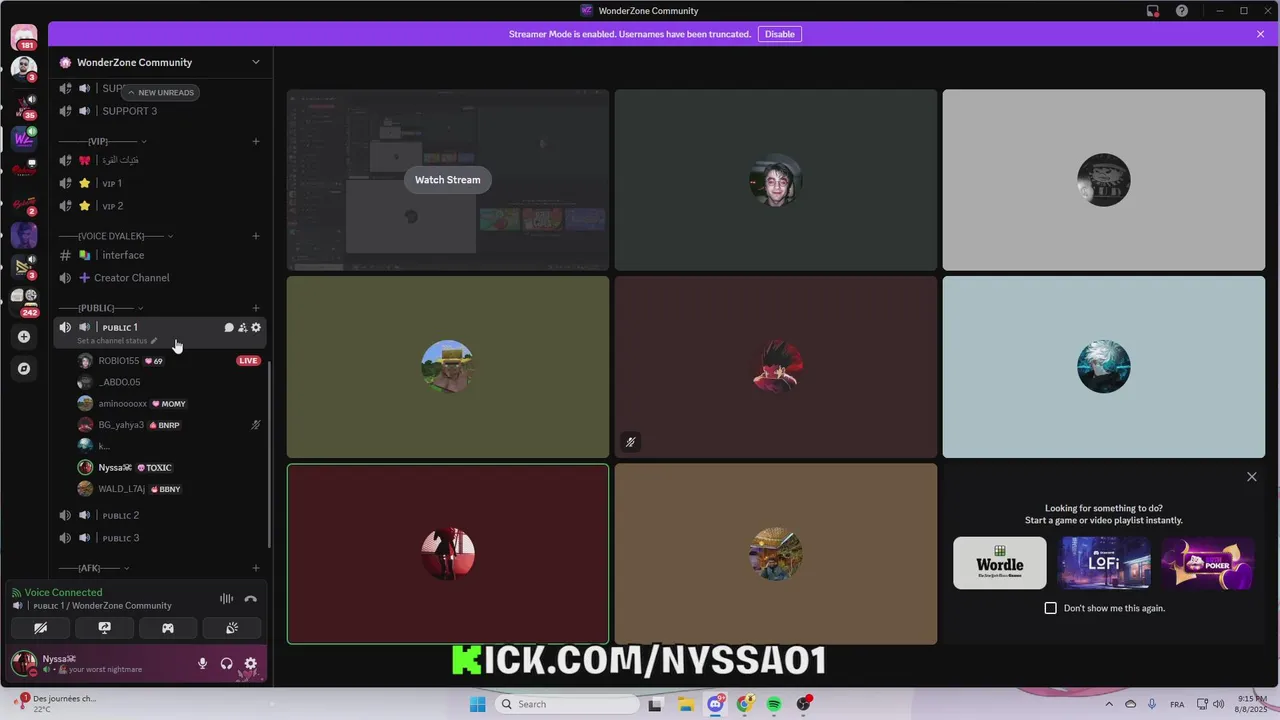Create channel in VOICE DYALEK category
The height and width of the screenshot is (720, 1280).
[x=256, y=236]
